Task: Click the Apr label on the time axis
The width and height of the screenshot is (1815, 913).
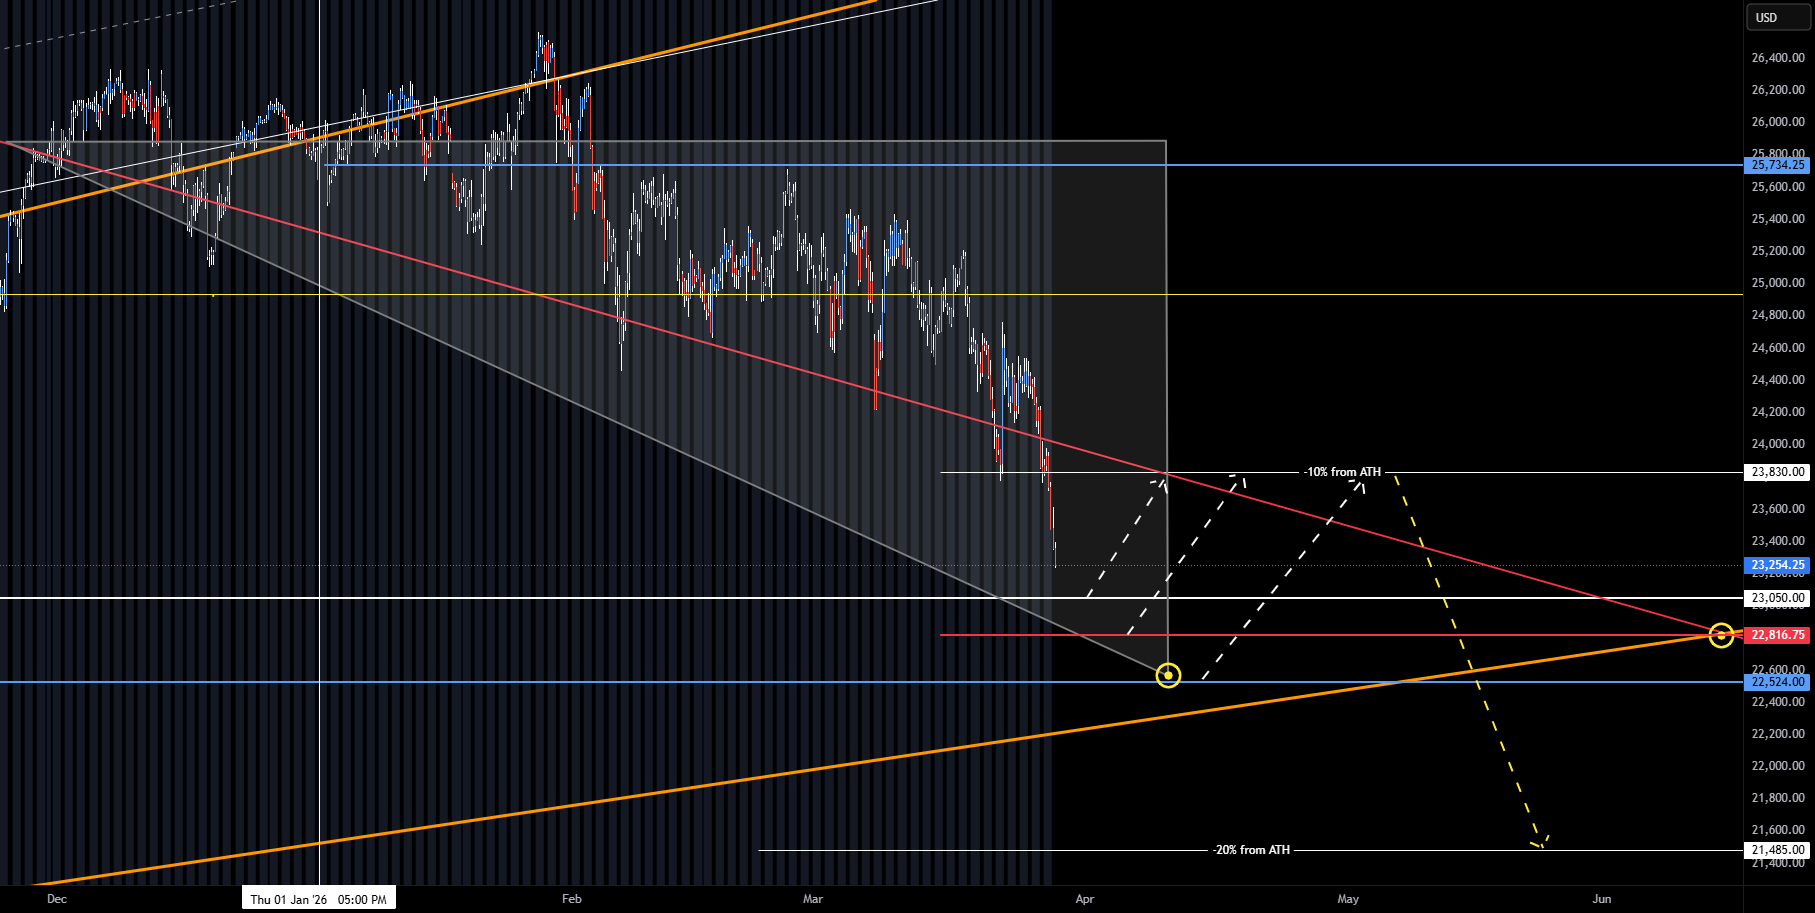Action: point(1084,899)
